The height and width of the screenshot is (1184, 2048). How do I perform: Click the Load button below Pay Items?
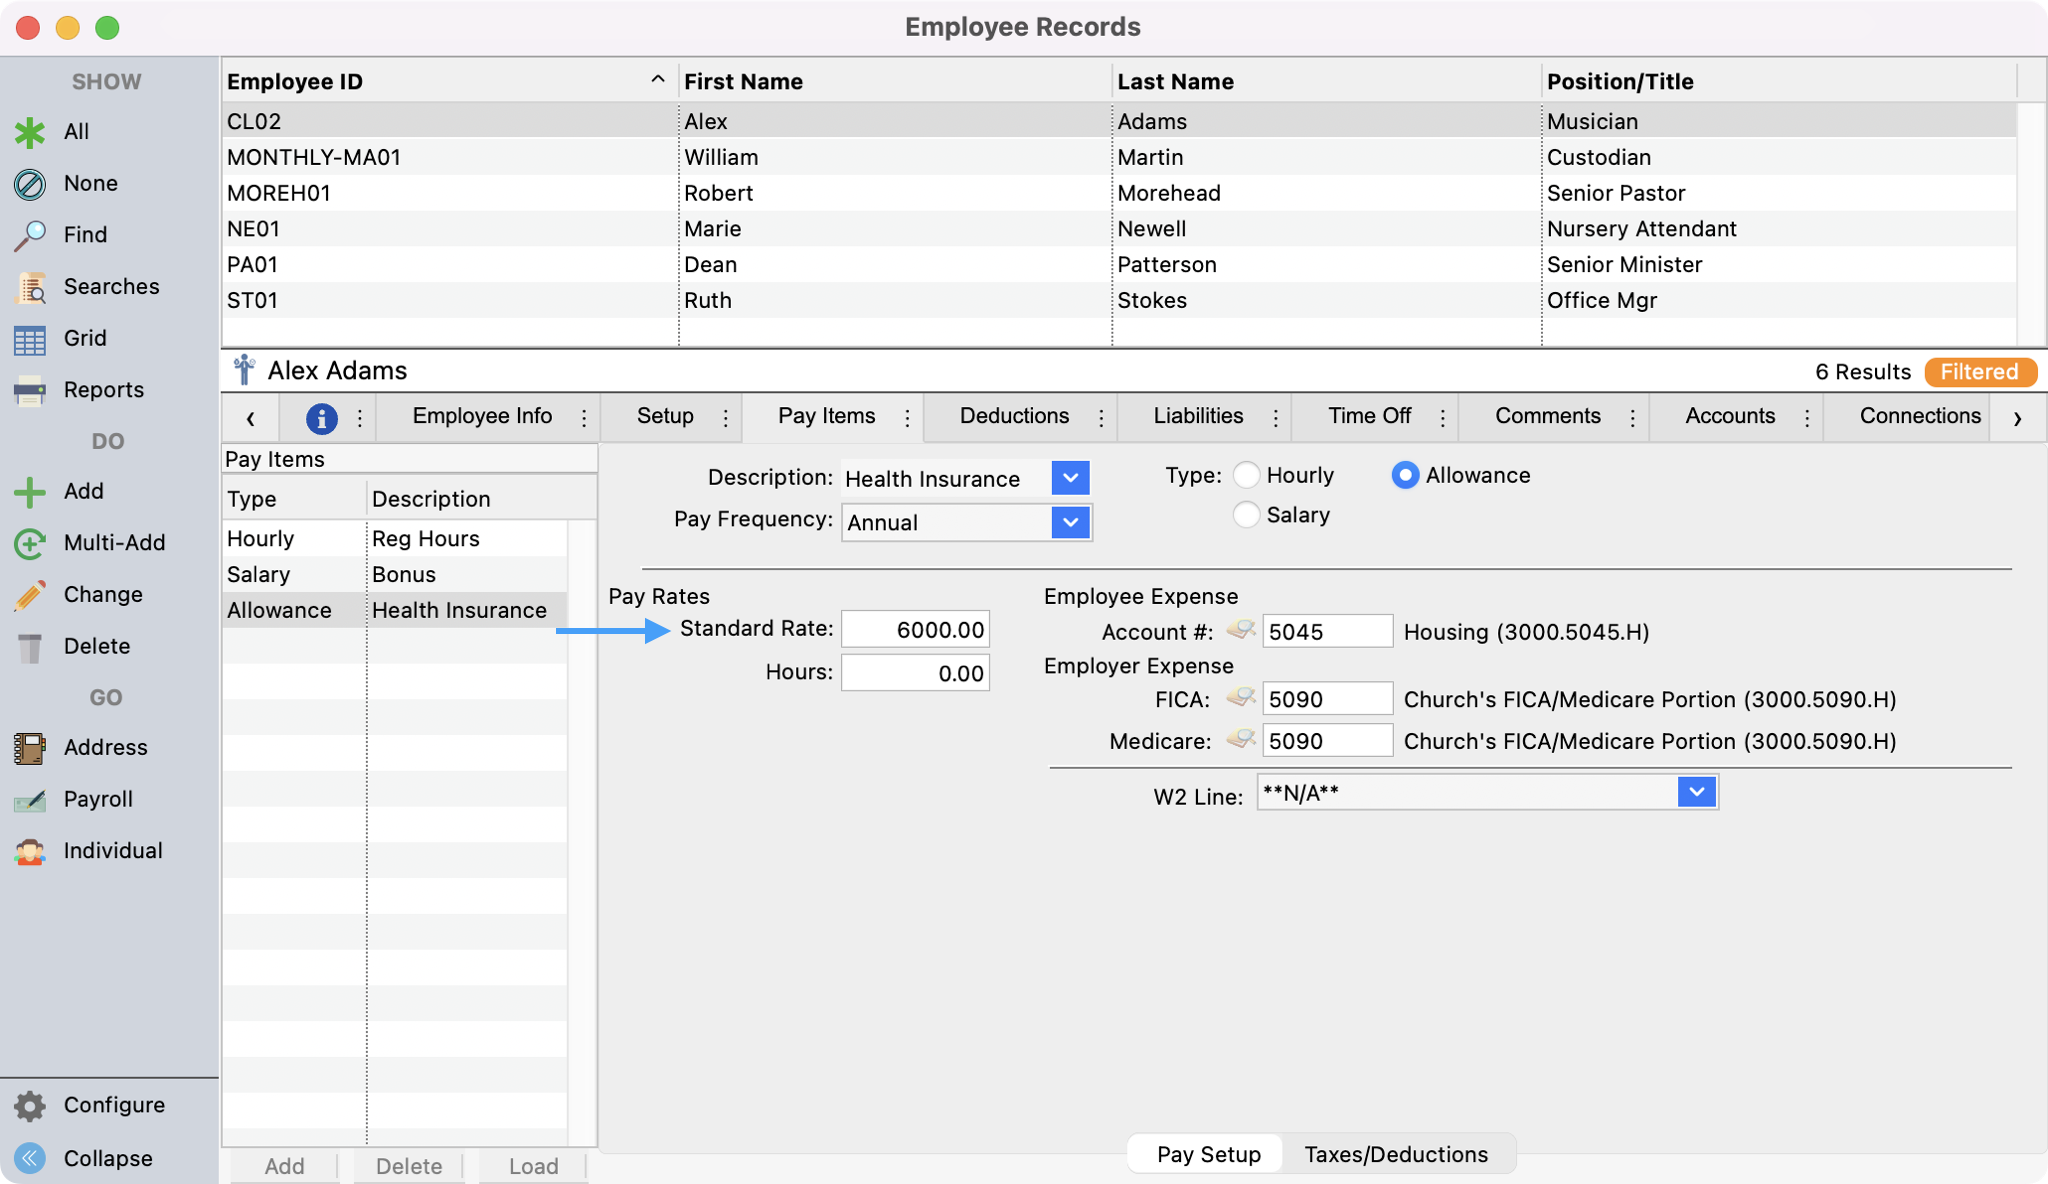533,1166
